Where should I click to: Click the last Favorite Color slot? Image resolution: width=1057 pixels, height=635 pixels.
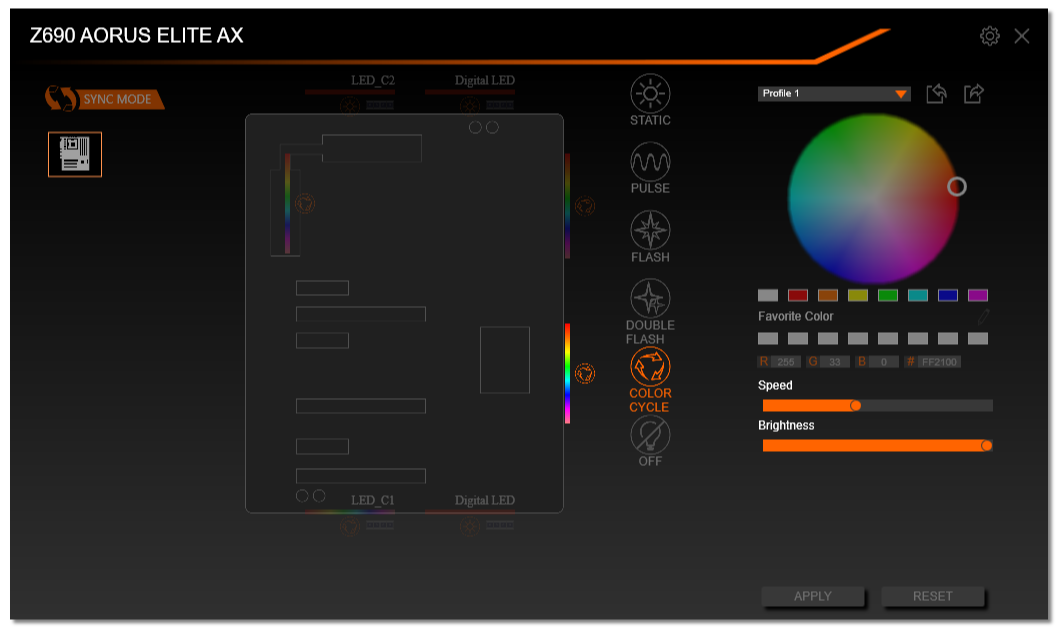[x=977, y=338]
